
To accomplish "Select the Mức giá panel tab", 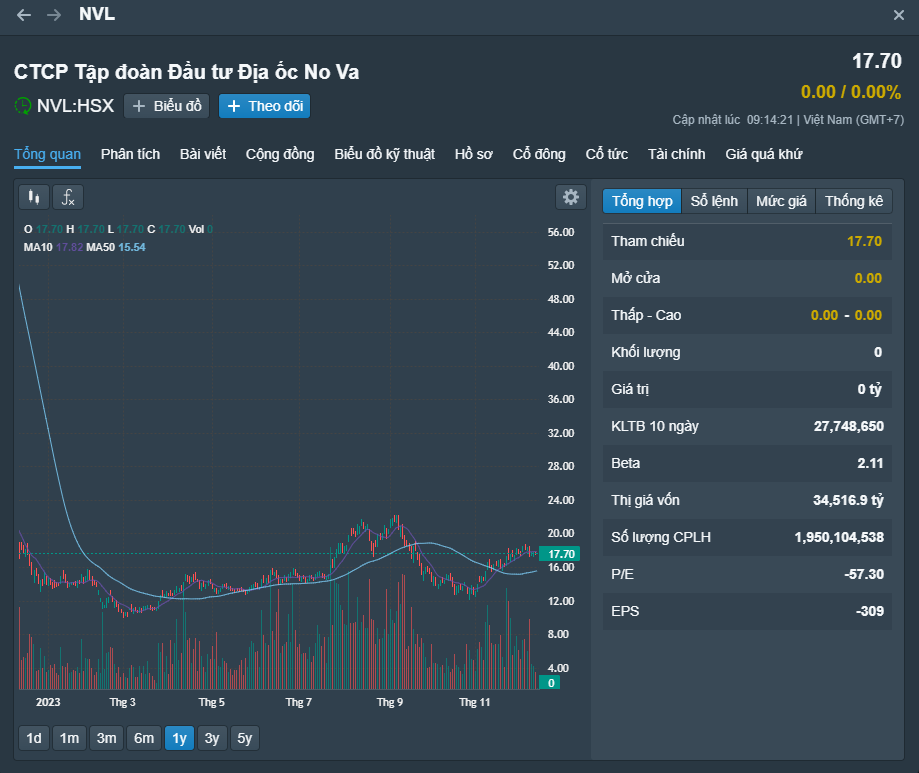I will pos(781,201).
